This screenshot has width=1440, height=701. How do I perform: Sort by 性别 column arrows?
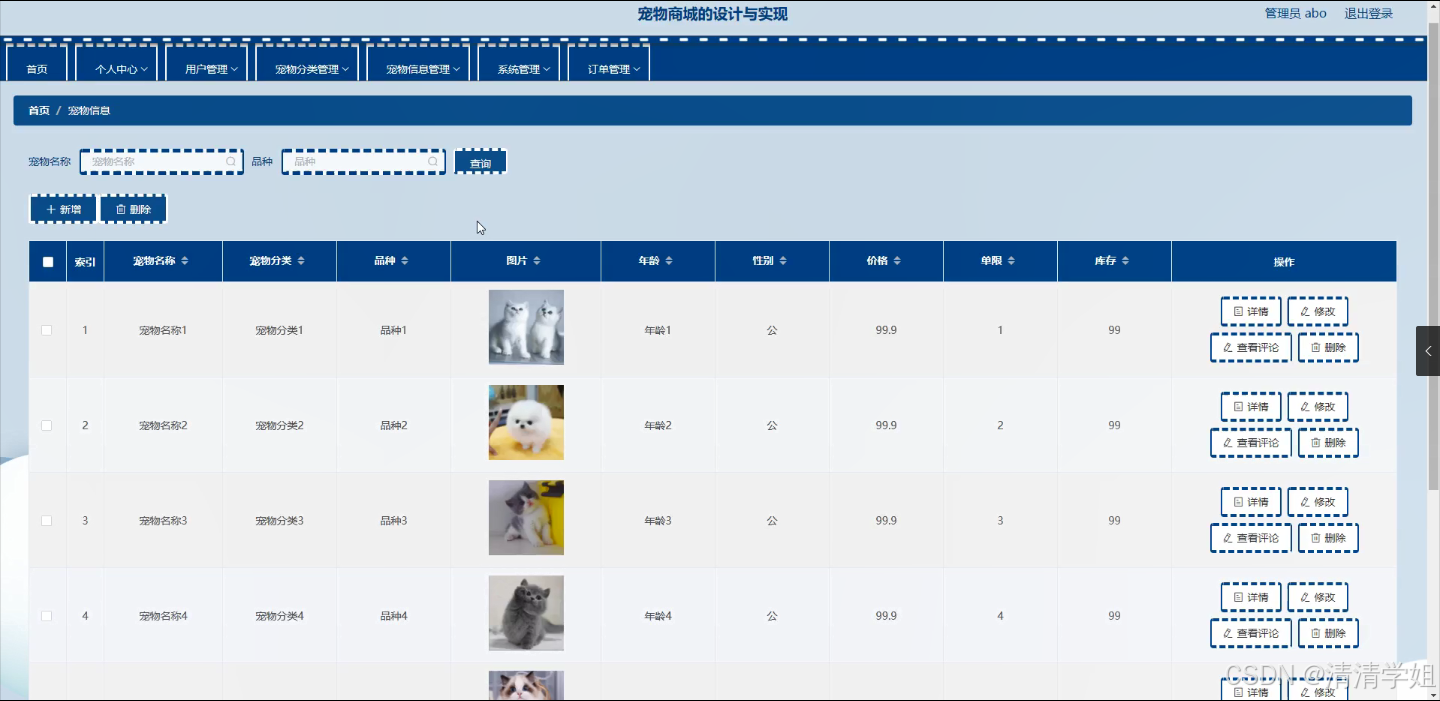pos(783,261)
